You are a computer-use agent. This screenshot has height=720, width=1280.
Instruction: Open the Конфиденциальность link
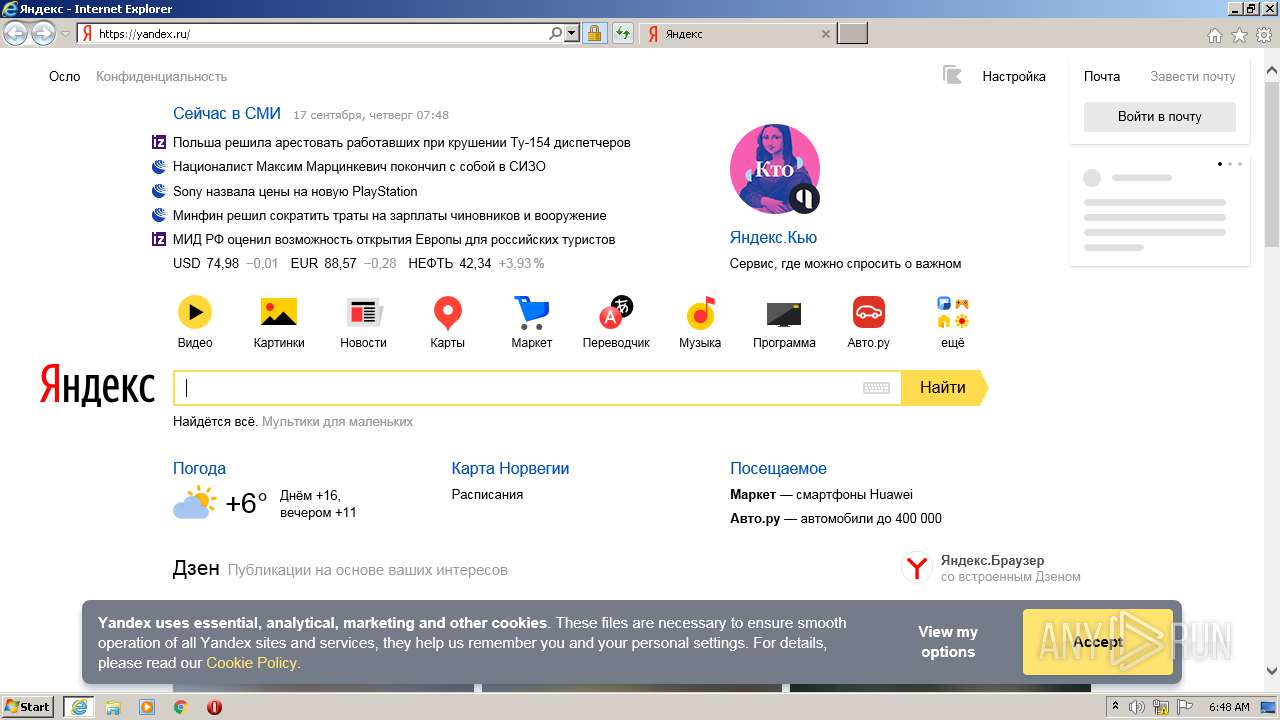162,76
